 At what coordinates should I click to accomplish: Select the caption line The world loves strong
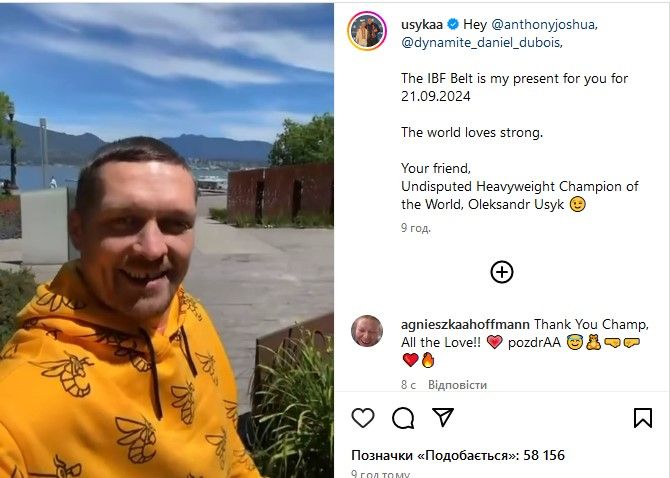coord(472,132)
